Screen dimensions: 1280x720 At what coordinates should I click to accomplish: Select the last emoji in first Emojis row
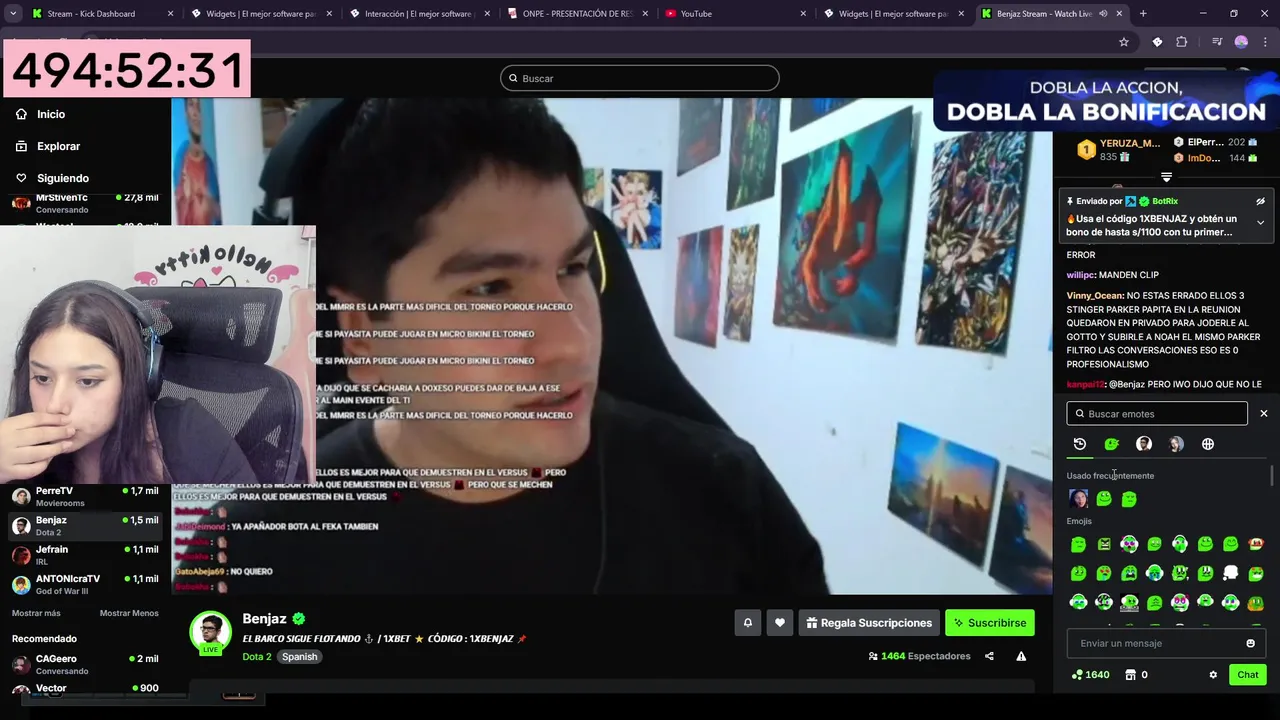[x=1256, y=544]
